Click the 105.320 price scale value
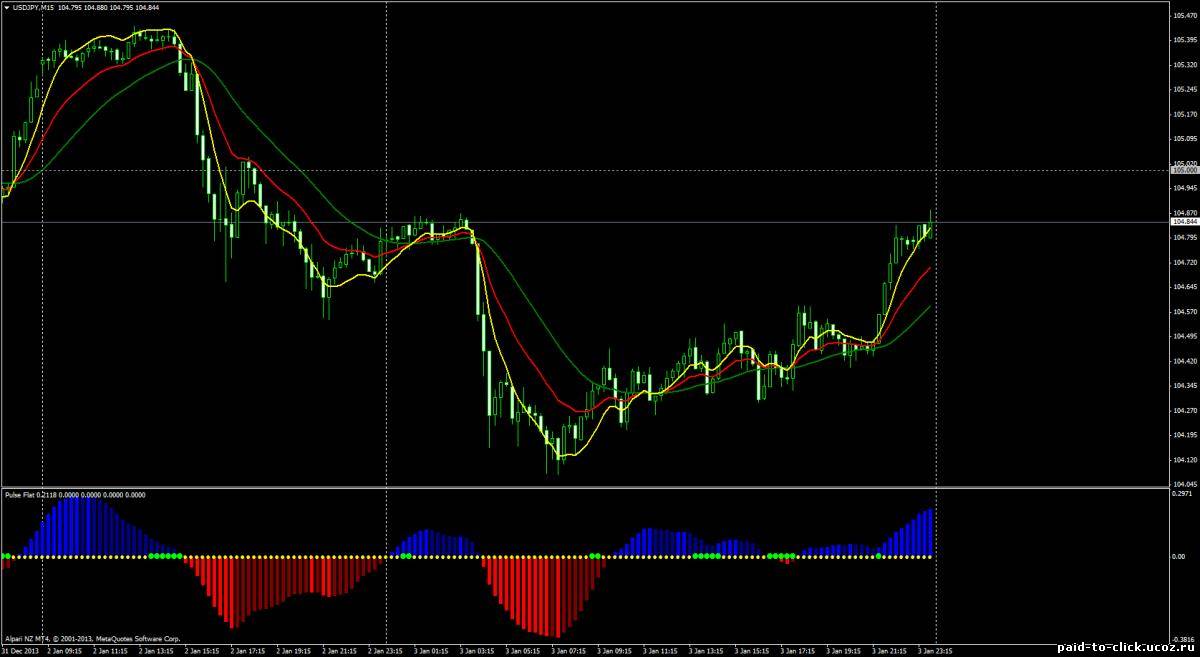Image resolution: width=1200 pixels, height=657 pixels. tap(1184, 65)
